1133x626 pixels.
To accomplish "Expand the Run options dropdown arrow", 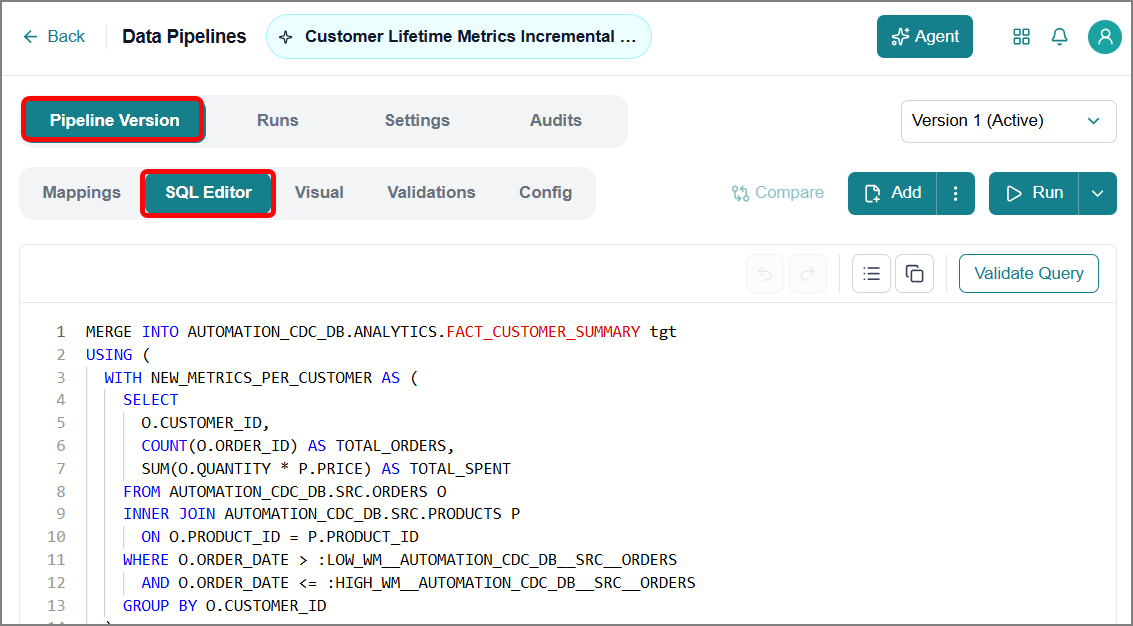I will point(1098,193).
